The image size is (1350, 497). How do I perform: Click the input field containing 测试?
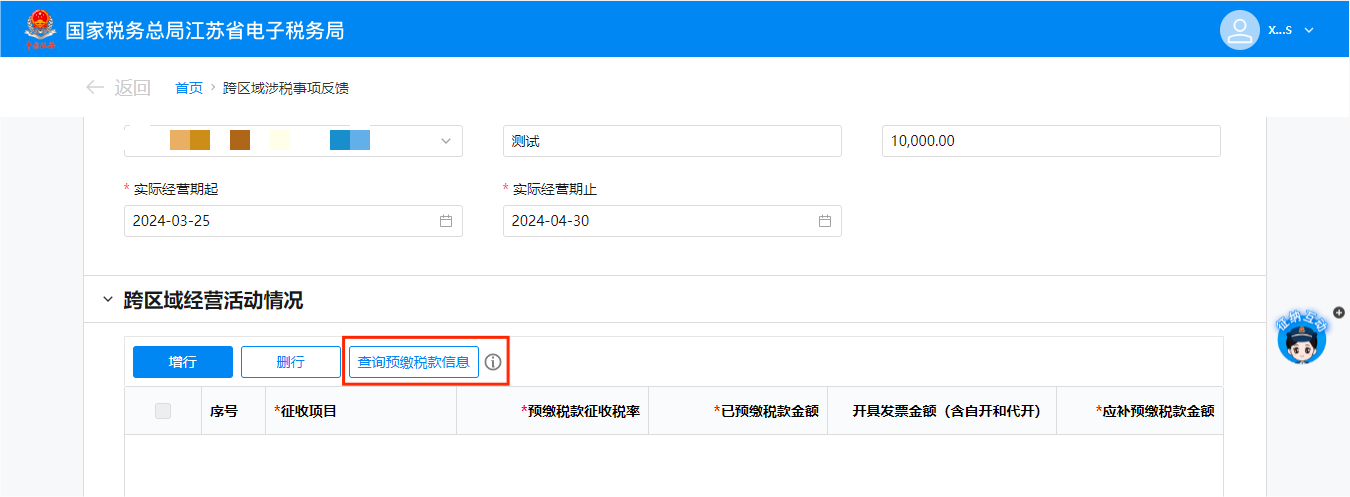point(672,141)
